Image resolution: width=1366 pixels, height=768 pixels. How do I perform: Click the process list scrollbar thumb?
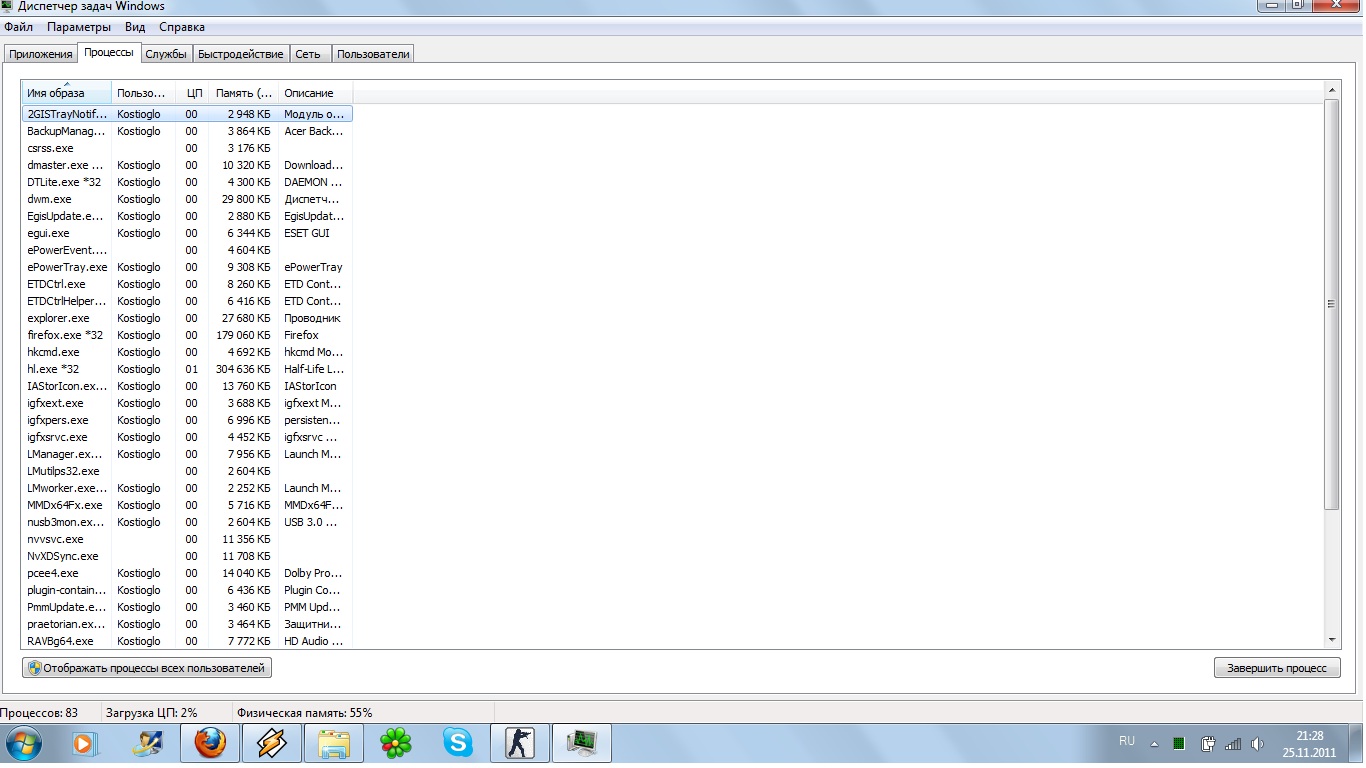tap(1332, 304)
